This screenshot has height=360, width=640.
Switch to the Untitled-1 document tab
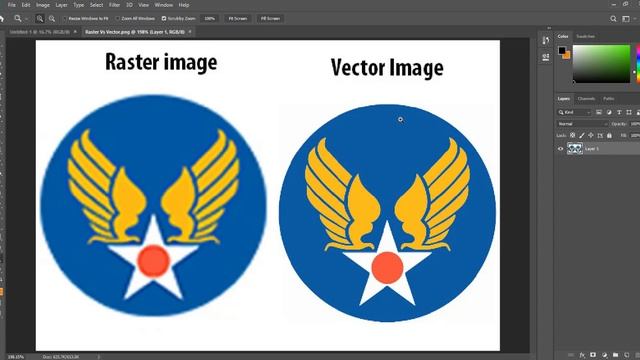point(40,31)
